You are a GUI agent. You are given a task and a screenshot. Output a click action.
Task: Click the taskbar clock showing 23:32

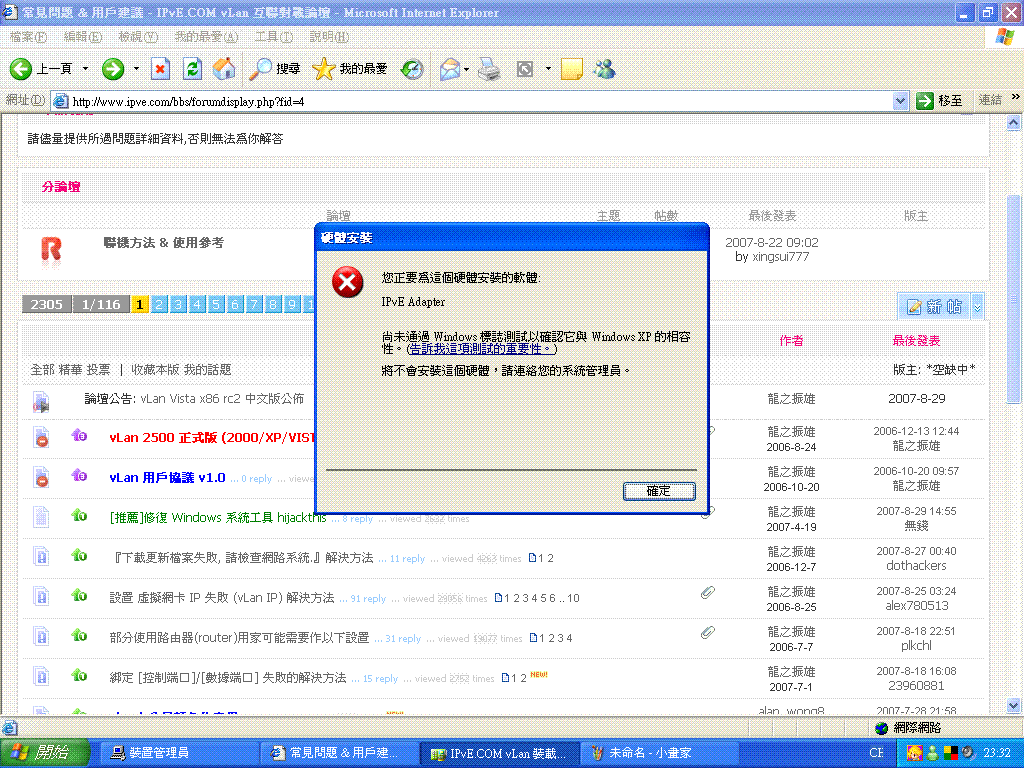(997, 753)
